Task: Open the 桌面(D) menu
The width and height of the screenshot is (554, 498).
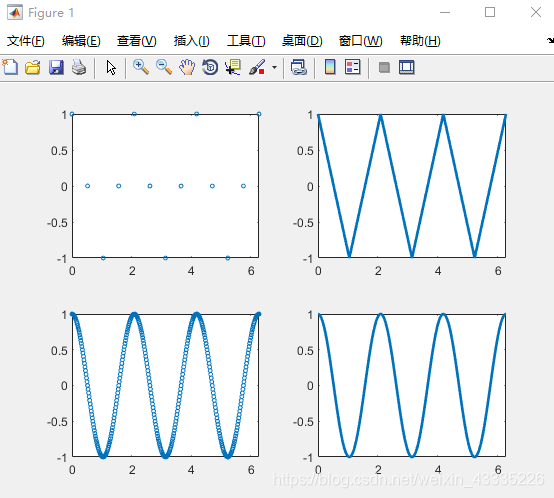Action: (302, 41)
